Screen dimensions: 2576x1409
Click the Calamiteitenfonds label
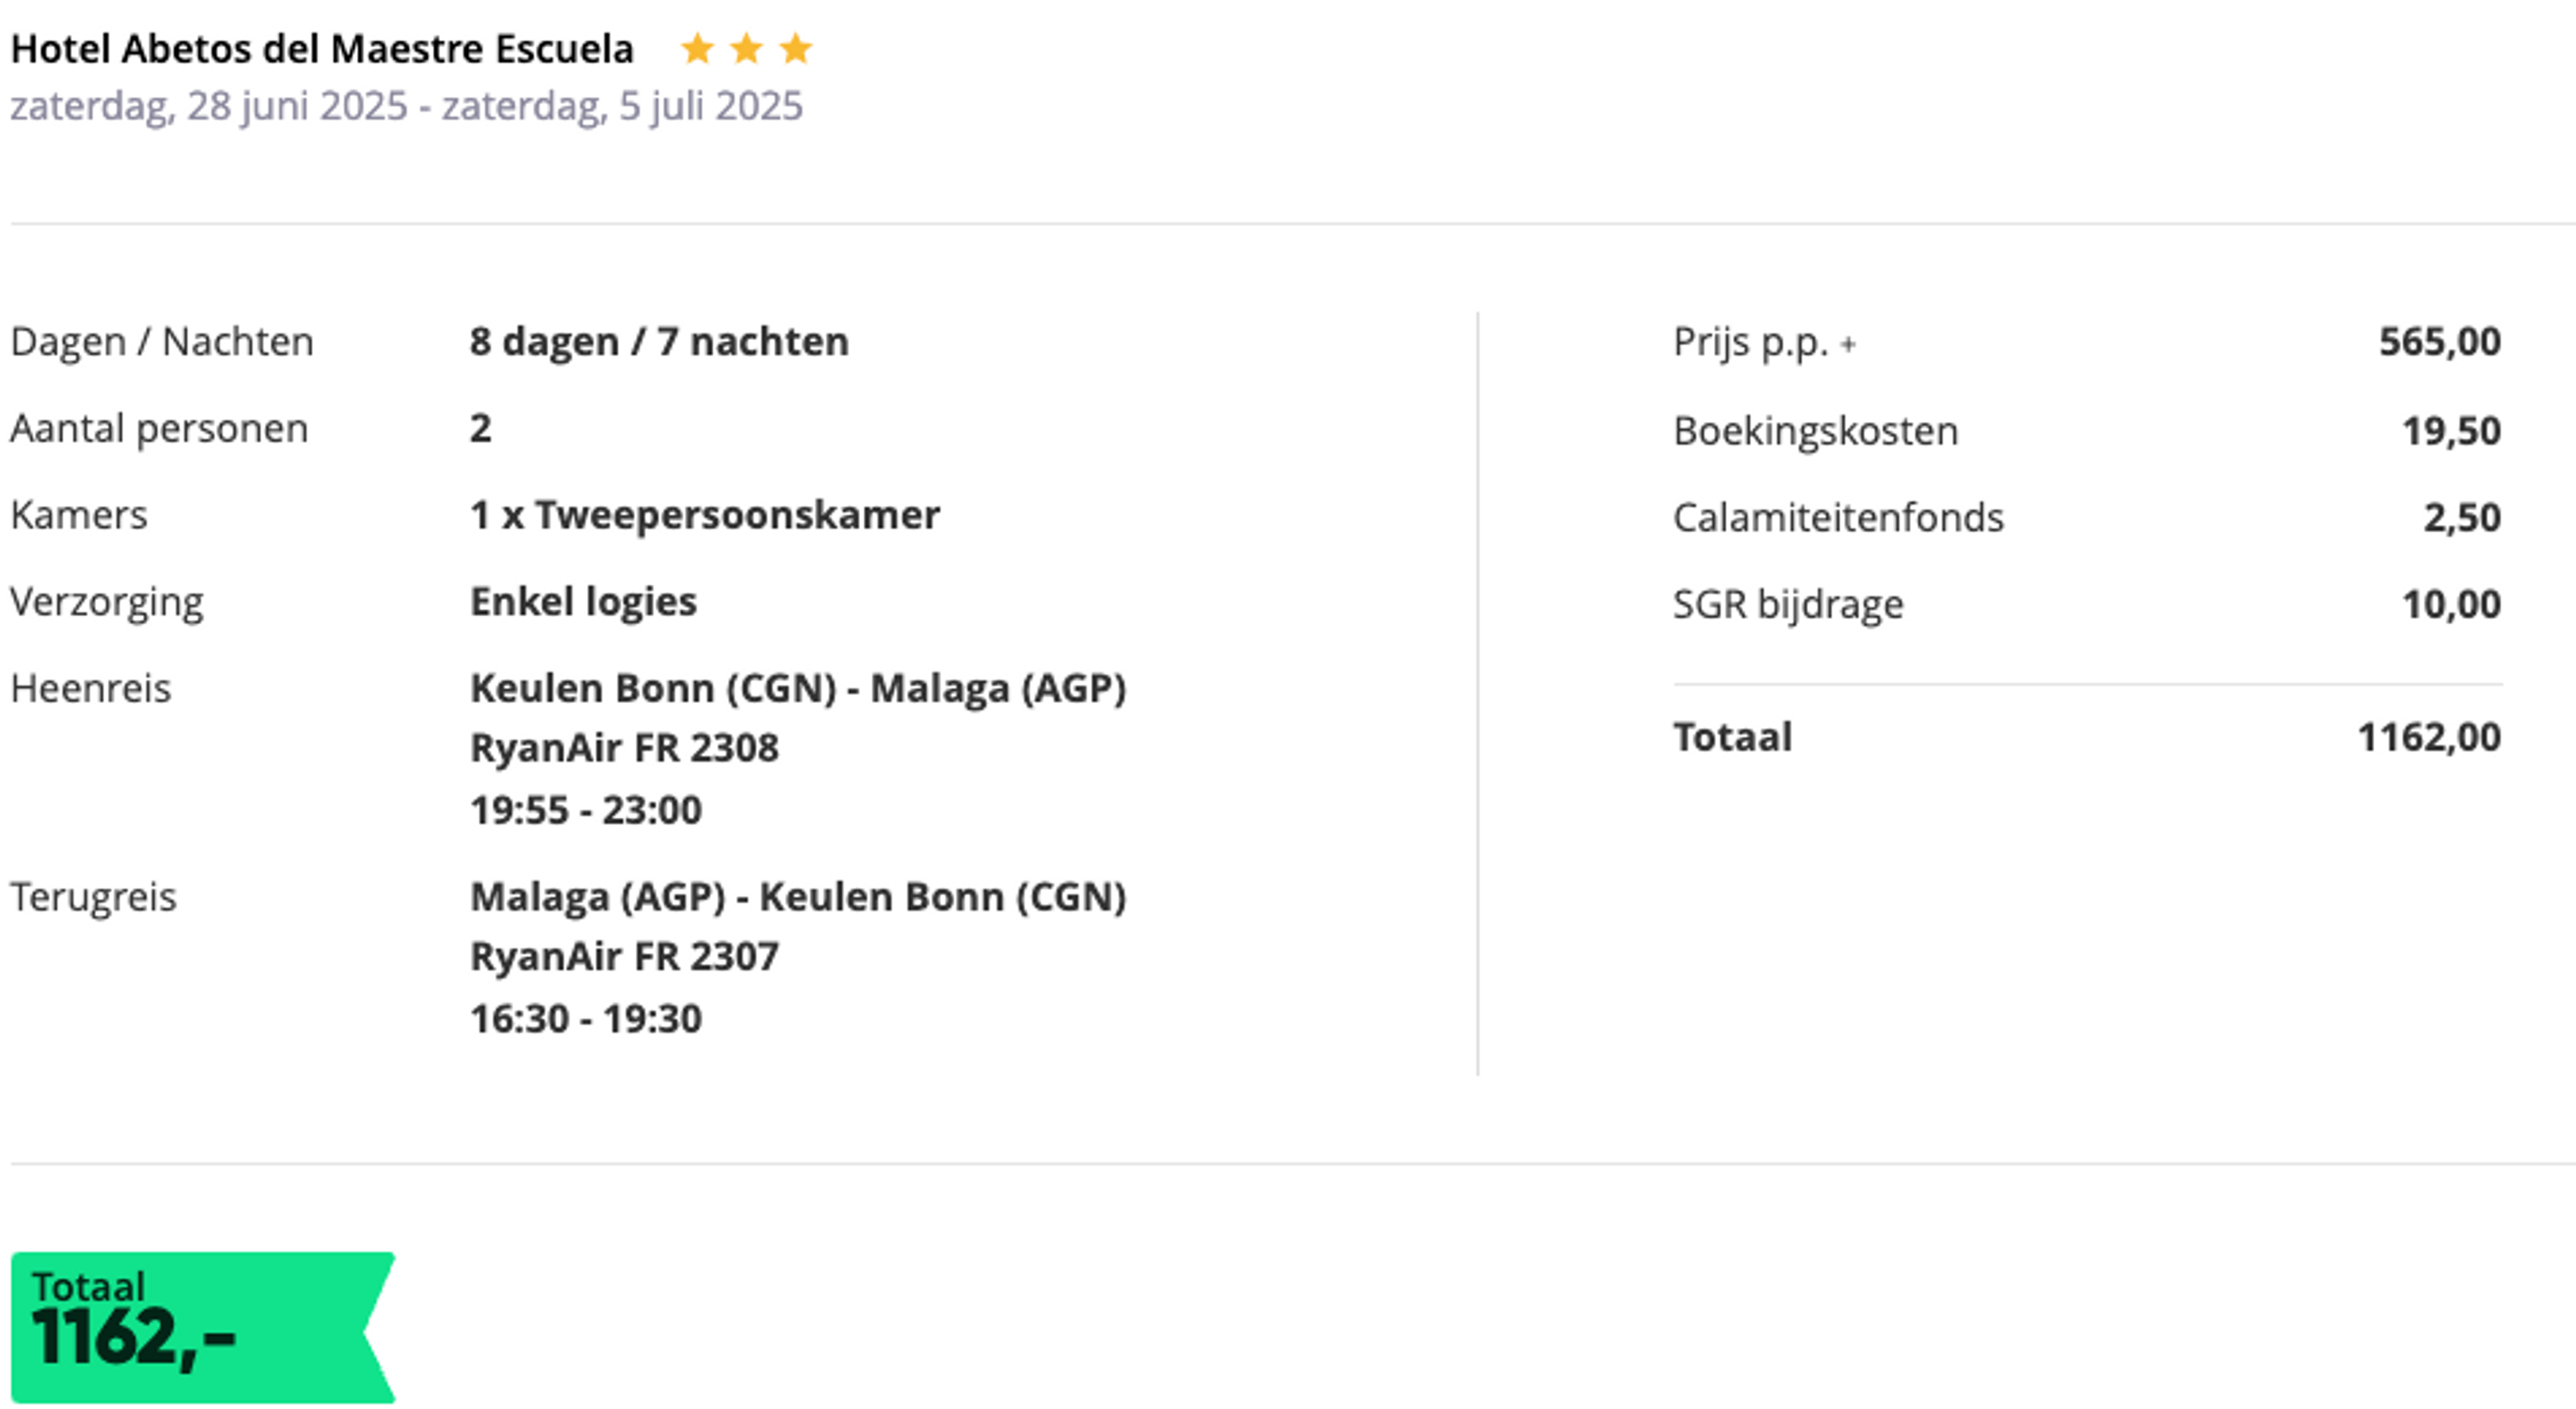coord(1839,518)
